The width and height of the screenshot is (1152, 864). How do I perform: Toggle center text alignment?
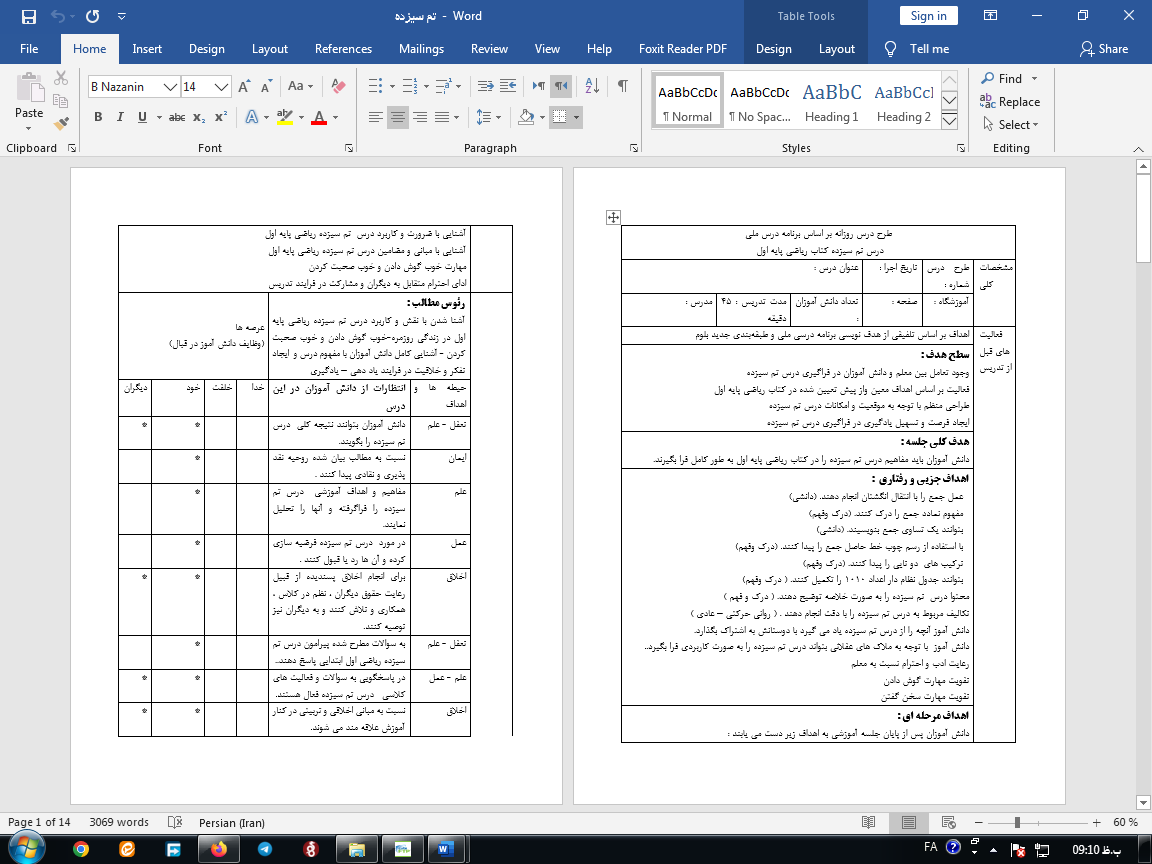(398, 117)
